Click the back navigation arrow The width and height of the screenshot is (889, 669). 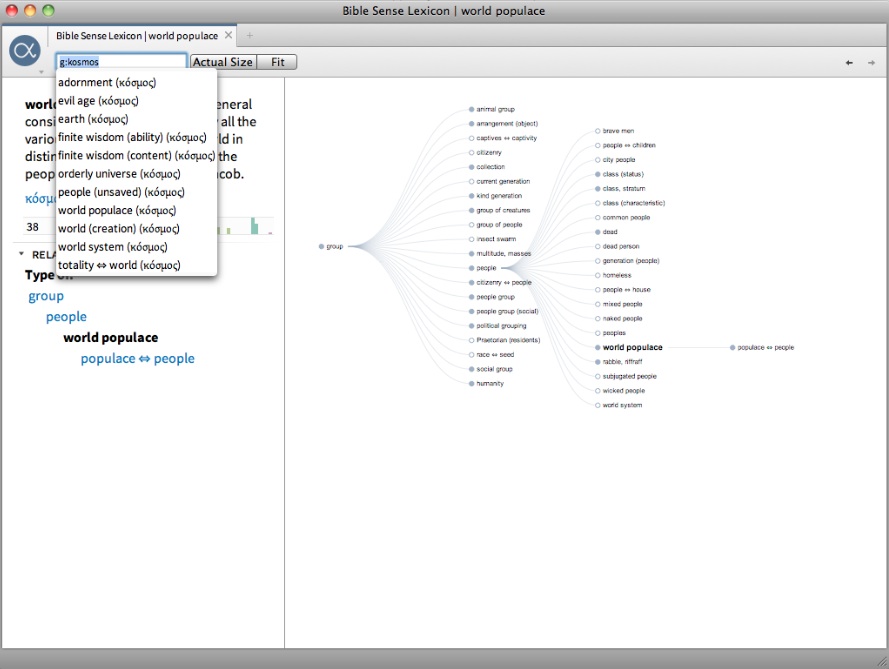849,63
